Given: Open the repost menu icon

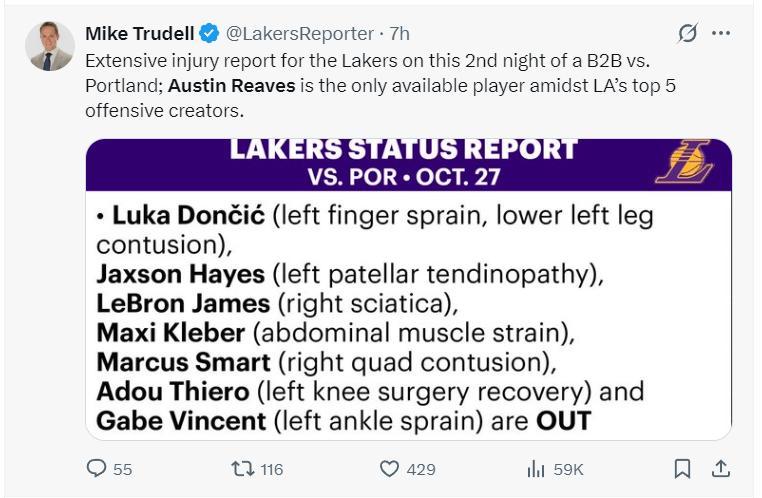Looking at the screenshot, I should pos(242,468).
